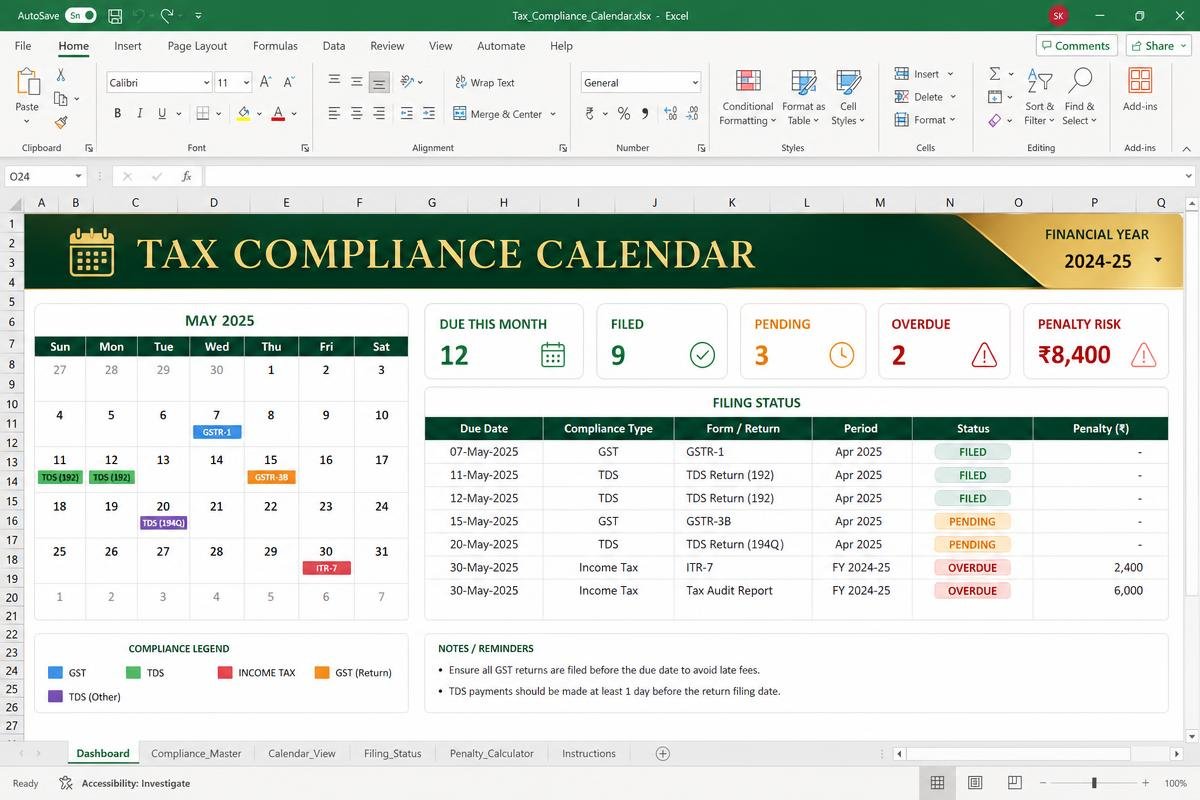Open the Page Layout ribbon tab

197,46
